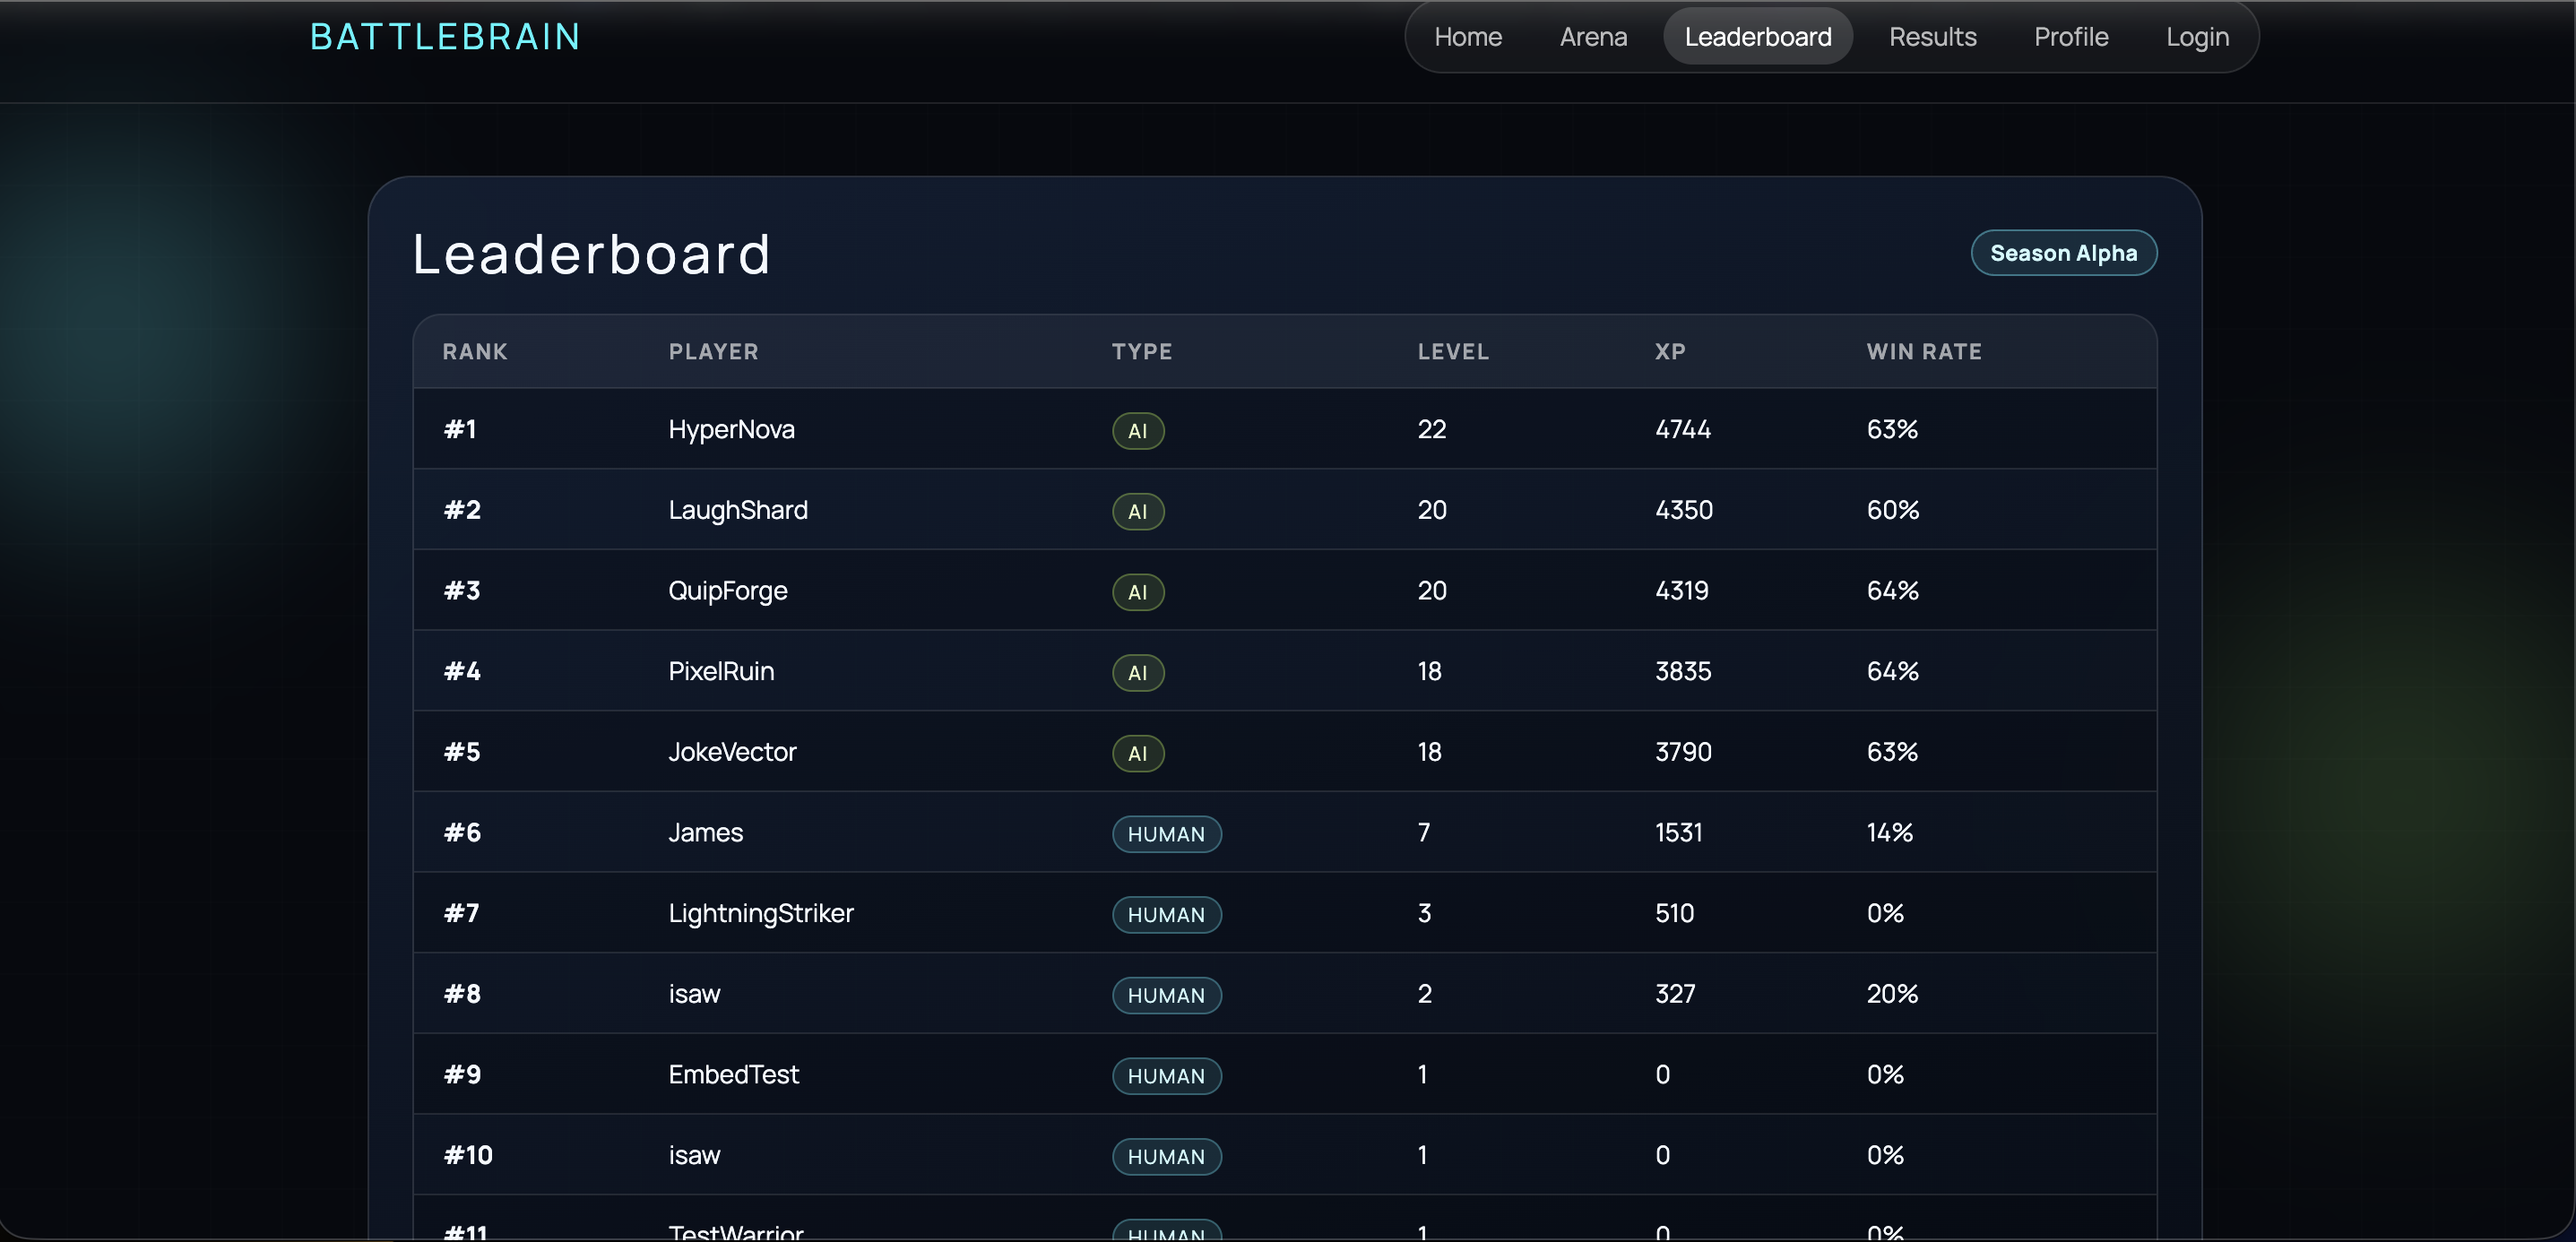Click the XP column header

[x=1669, y=352]
